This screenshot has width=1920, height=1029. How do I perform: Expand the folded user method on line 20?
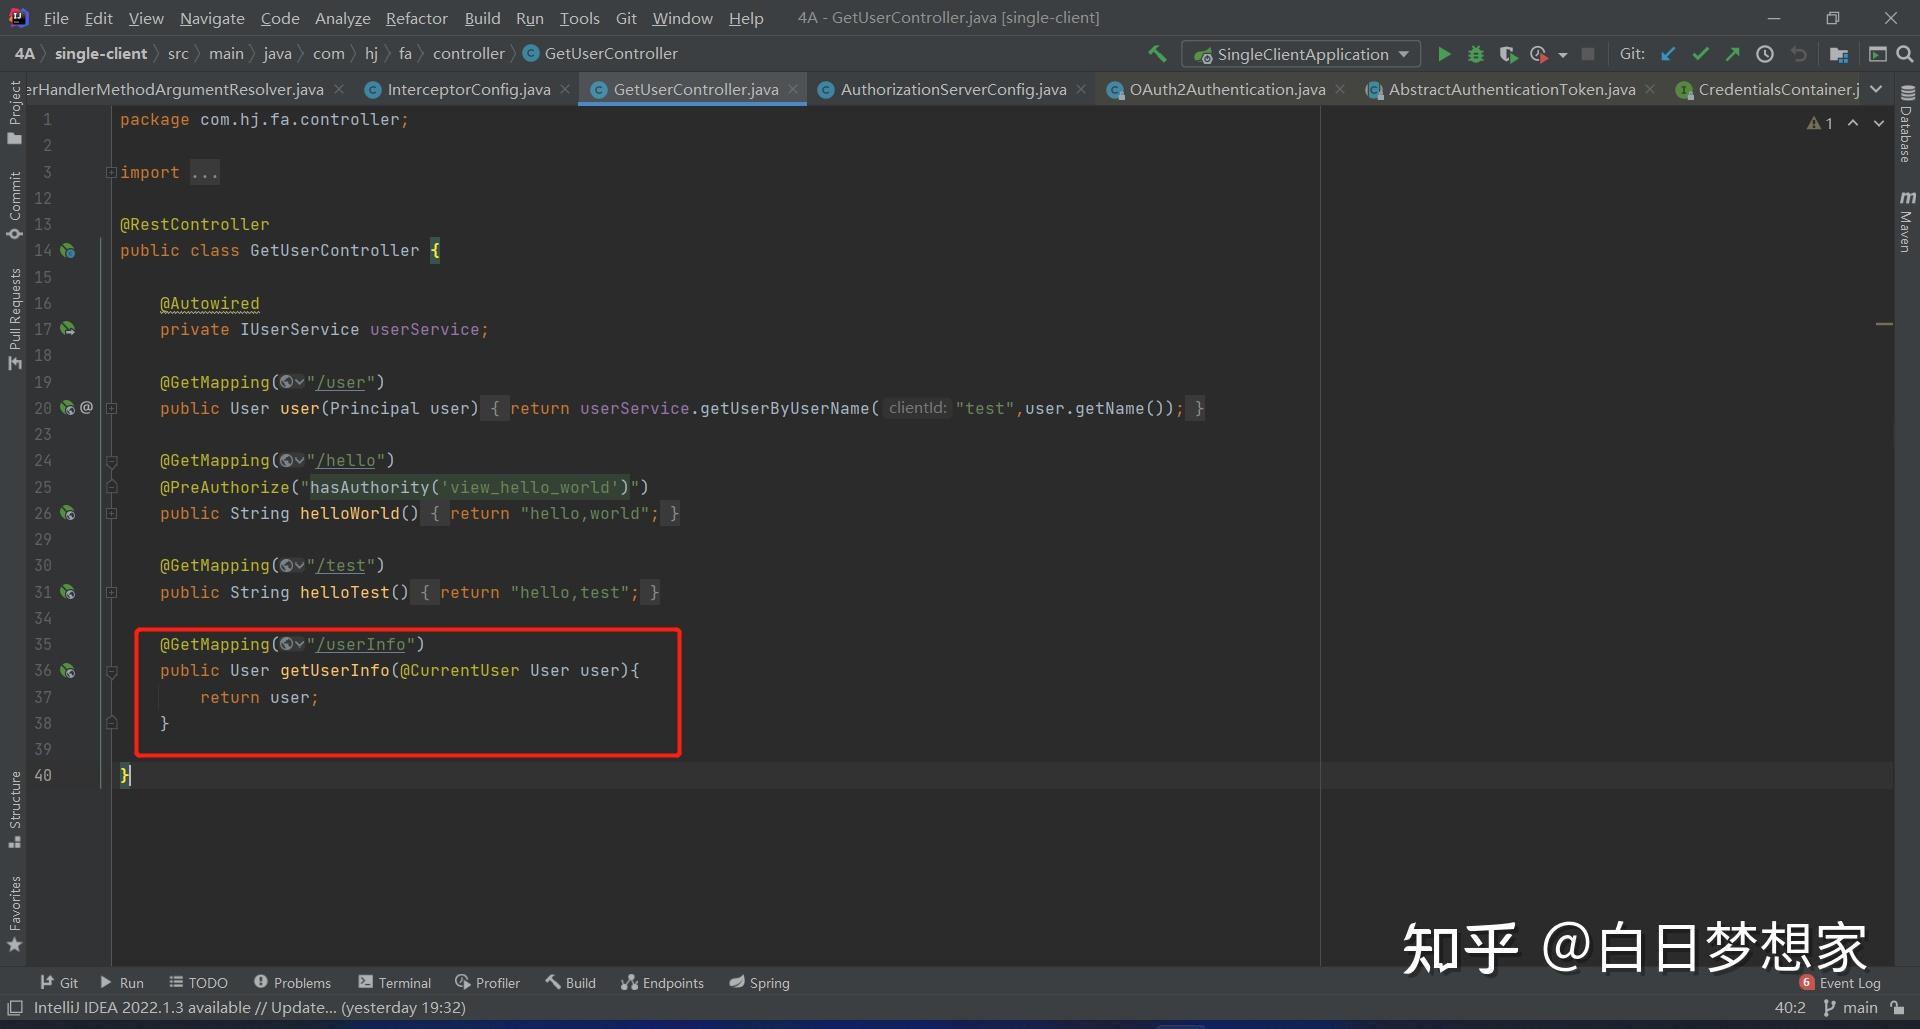point(112,408)
